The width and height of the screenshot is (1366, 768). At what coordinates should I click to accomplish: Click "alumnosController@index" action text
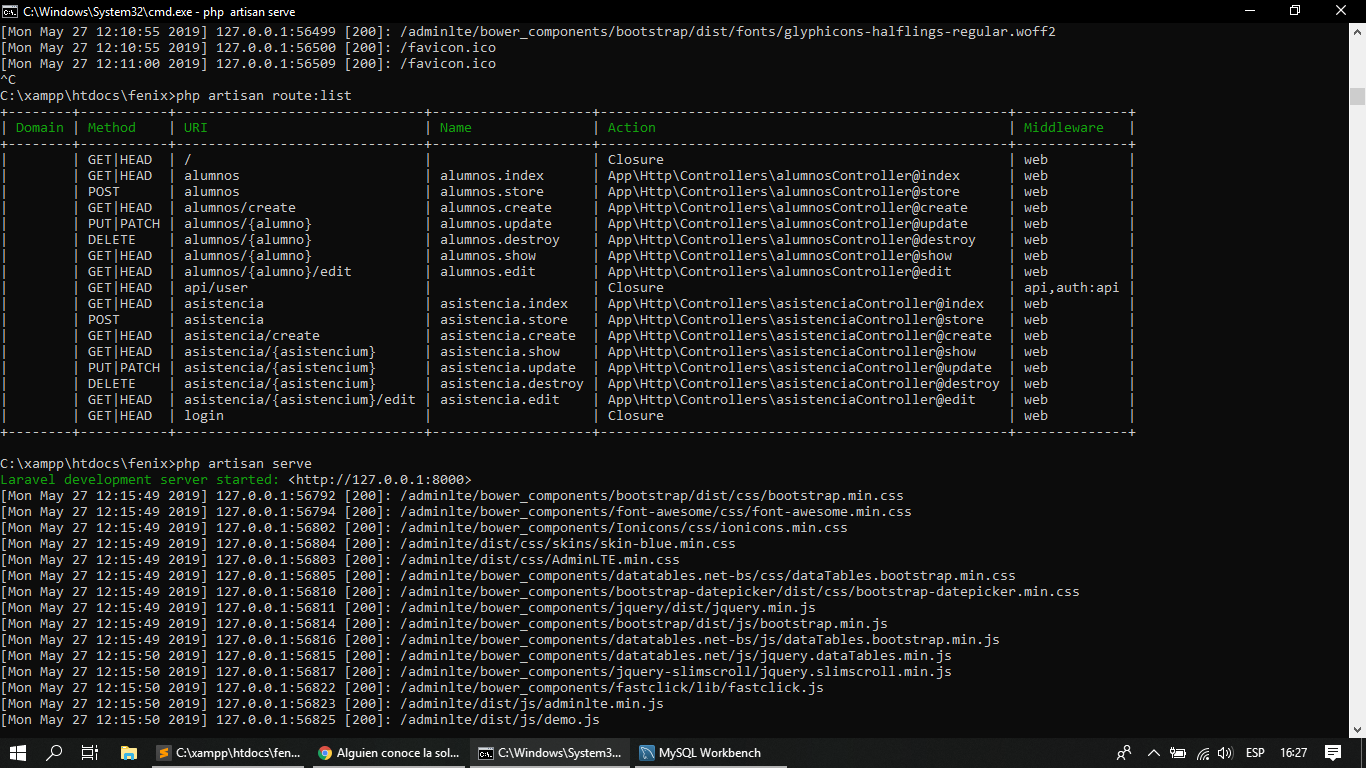(x=868, y=175)
